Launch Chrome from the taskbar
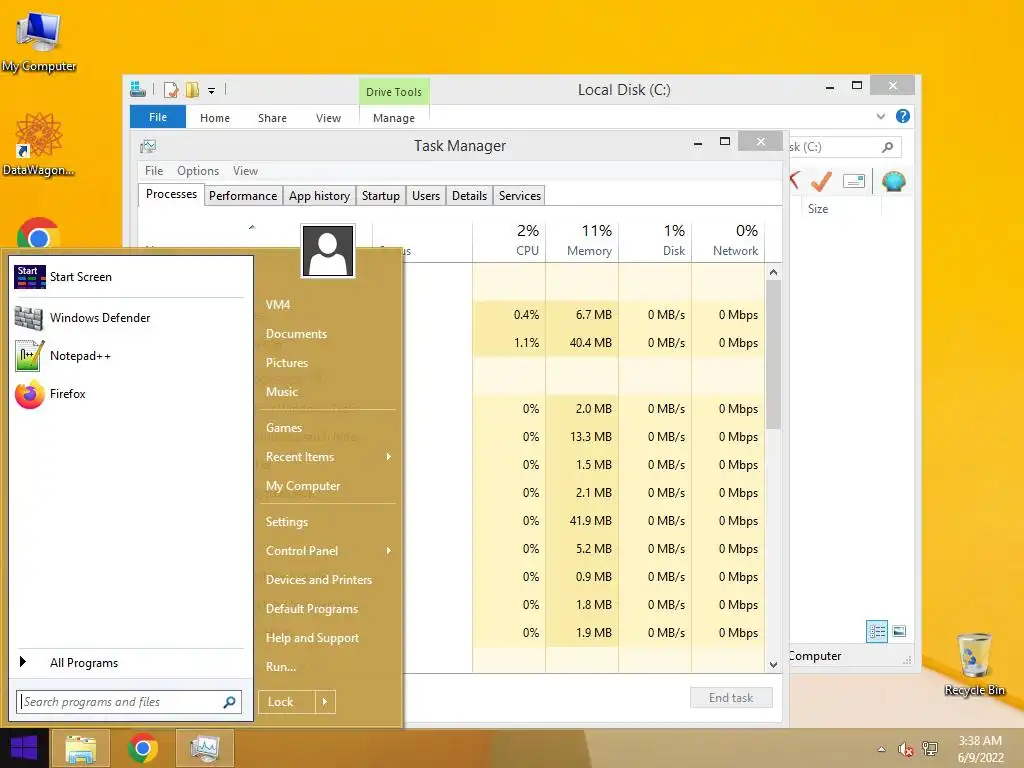1024x768 pixels. click(142, 748)
